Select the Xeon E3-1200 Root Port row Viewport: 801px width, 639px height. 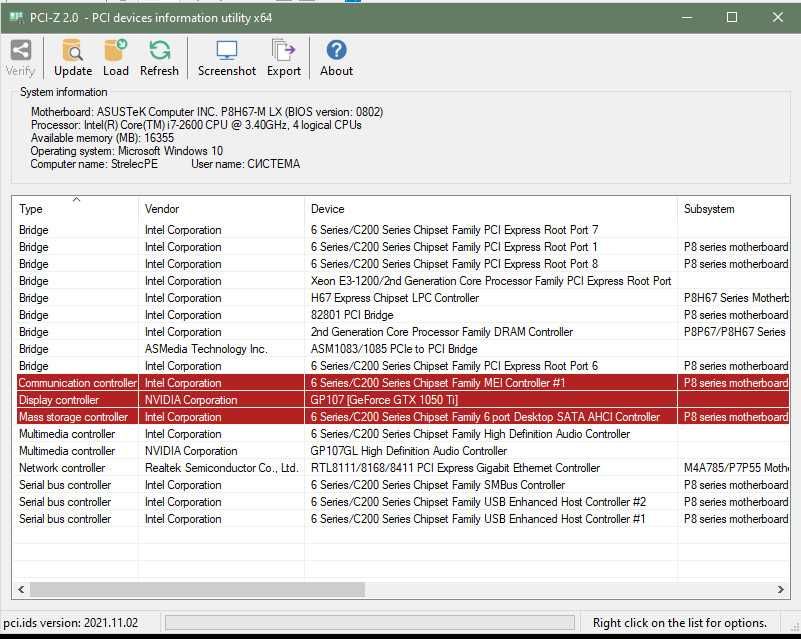point(403,281)
